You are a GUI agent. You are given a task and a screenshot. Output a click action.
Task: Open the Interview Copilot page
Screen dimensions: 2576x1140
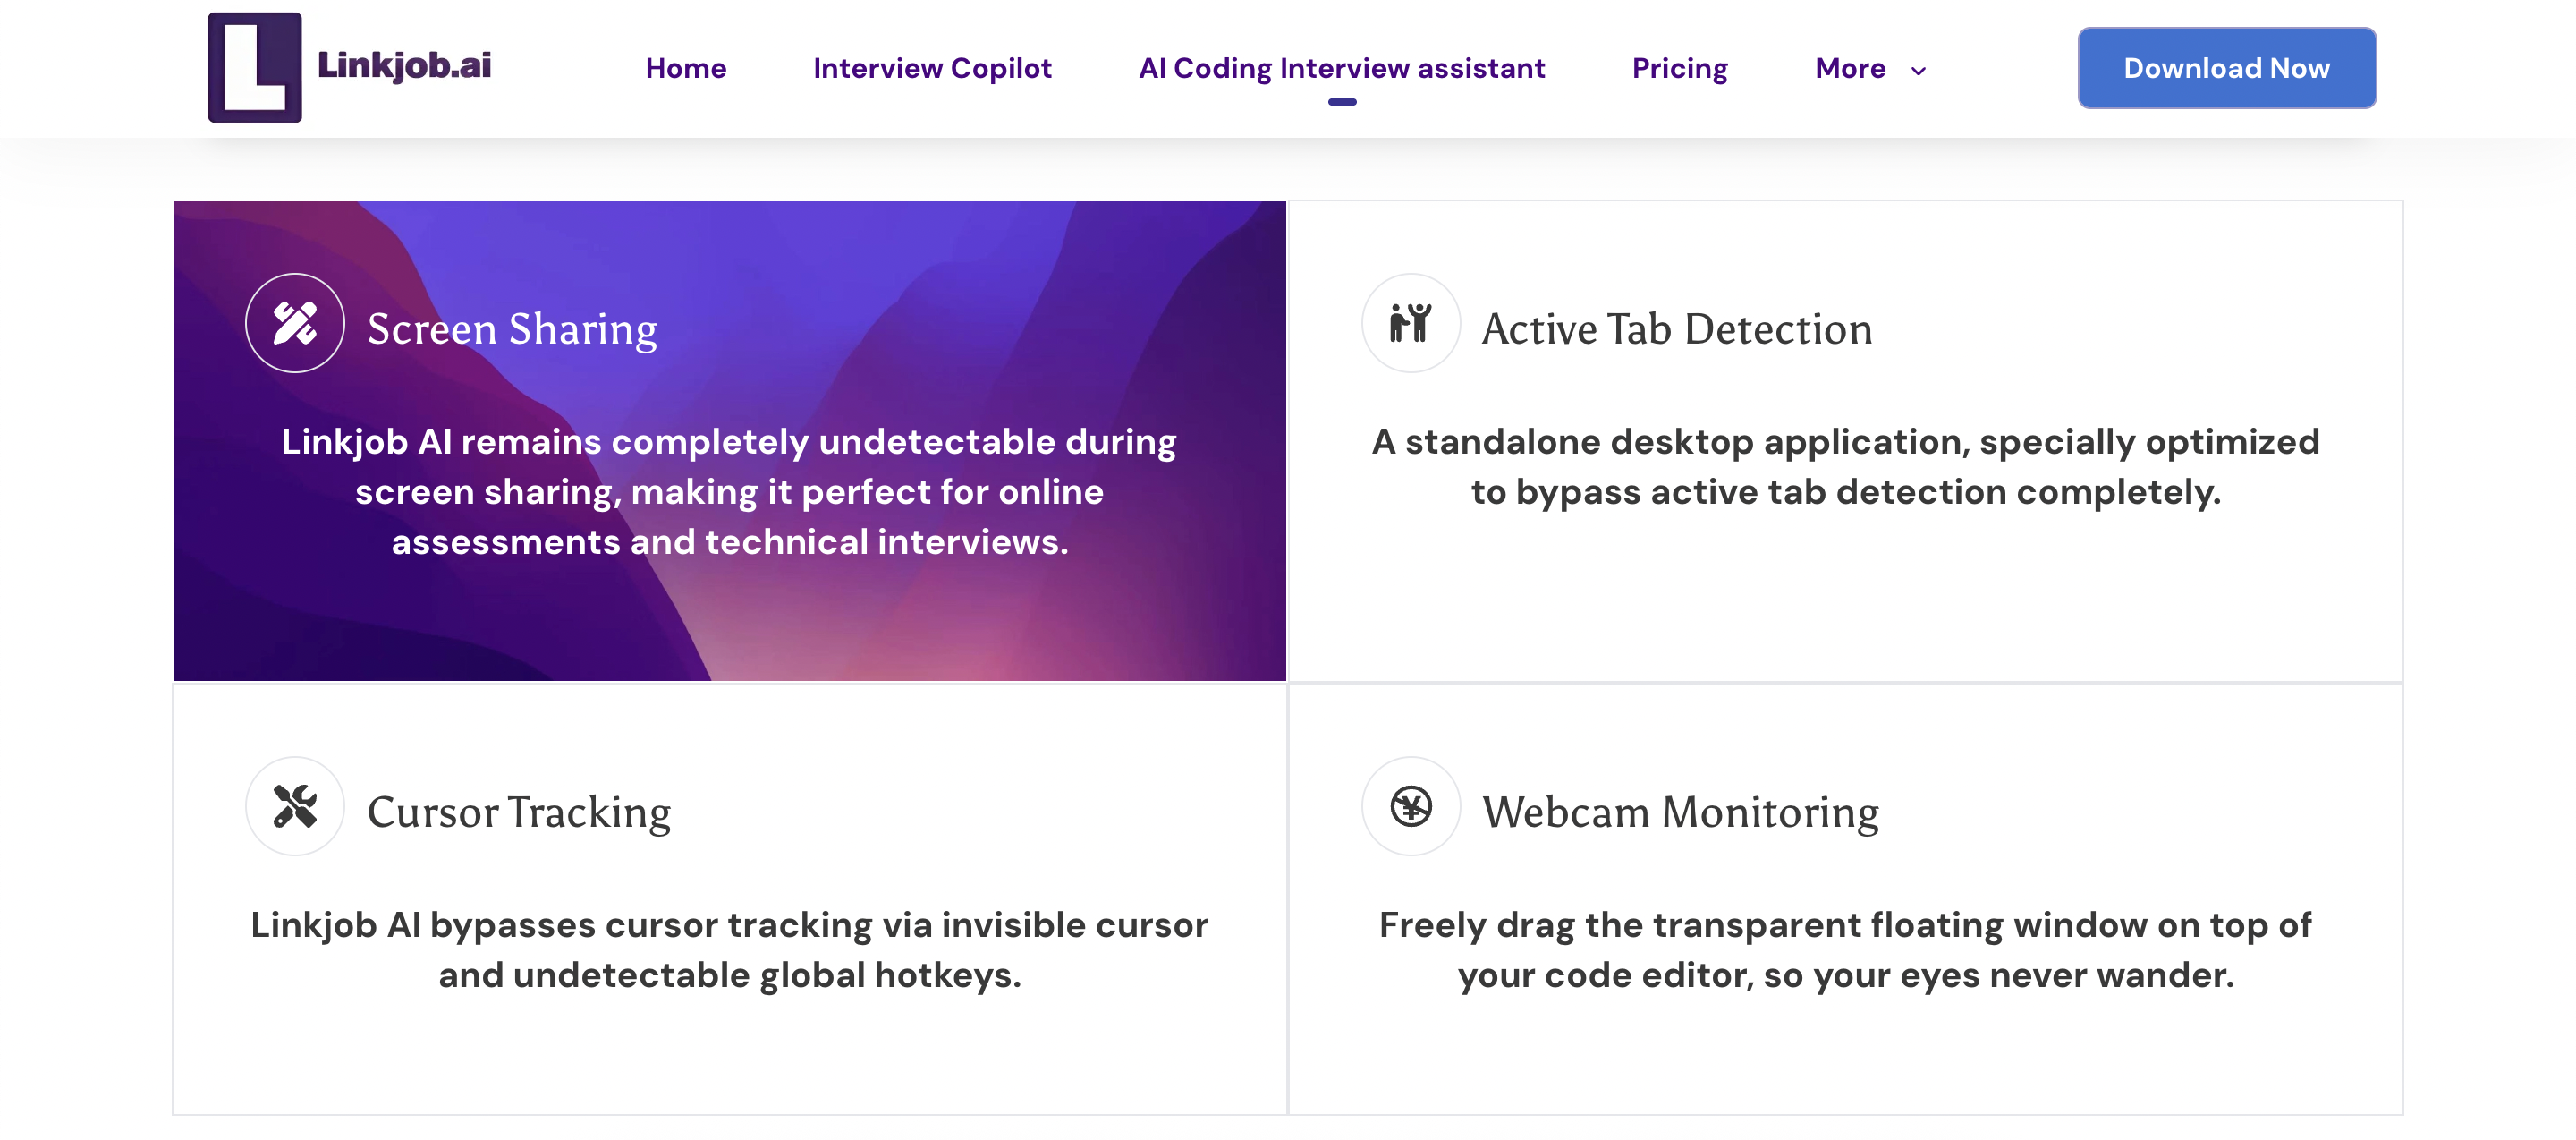pyautogui.click(x=931, y=68)
